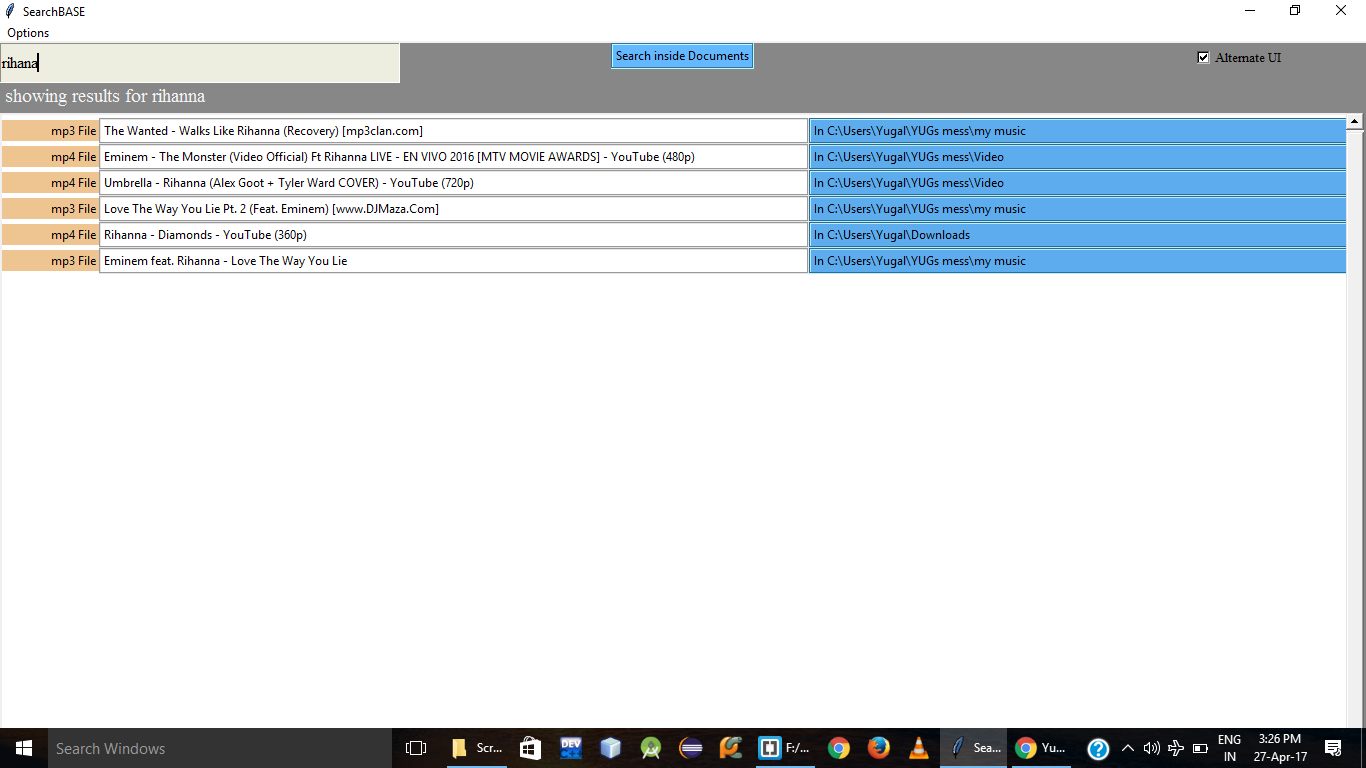The height and width of the screenshot is (768, 1366).
Task: Click mp4 File label for The Monster row
Action: (50, 157)
